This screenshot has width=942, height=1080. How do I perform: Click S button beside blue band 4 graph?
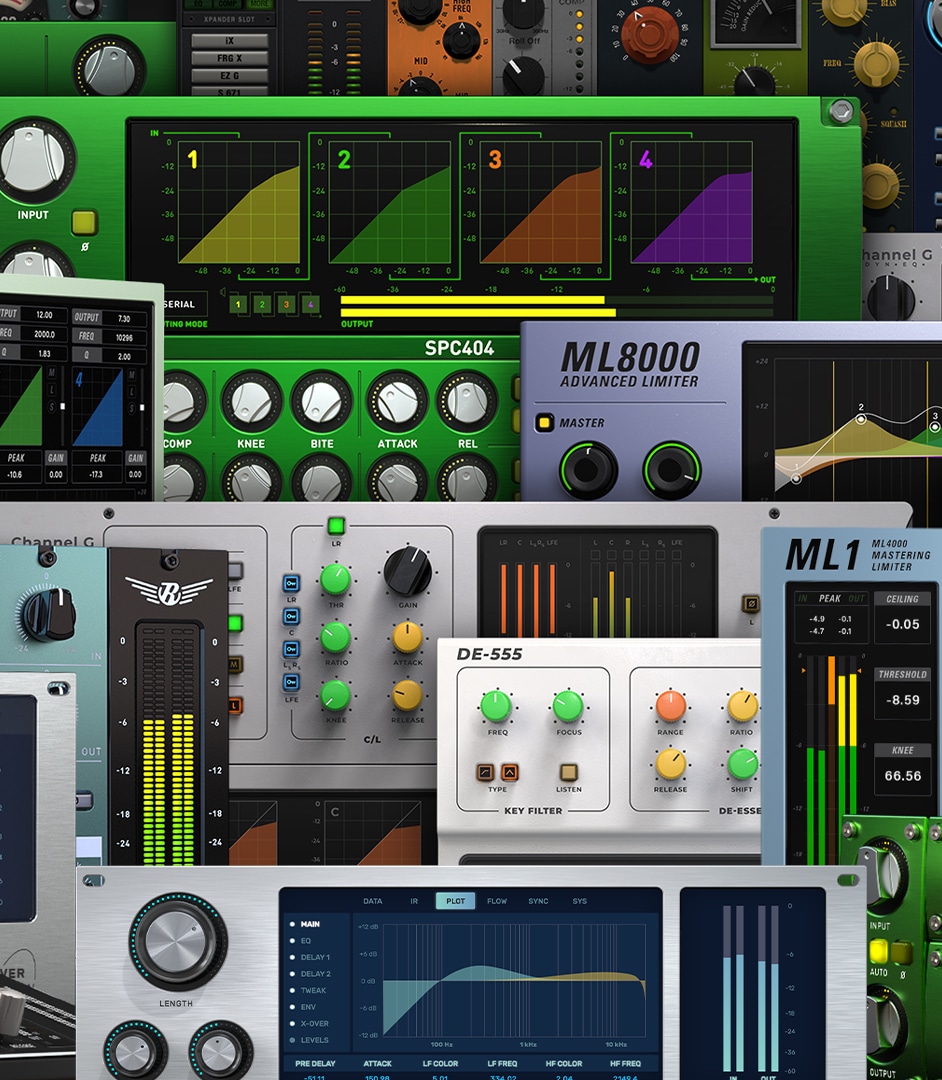[x=132, y=408]
